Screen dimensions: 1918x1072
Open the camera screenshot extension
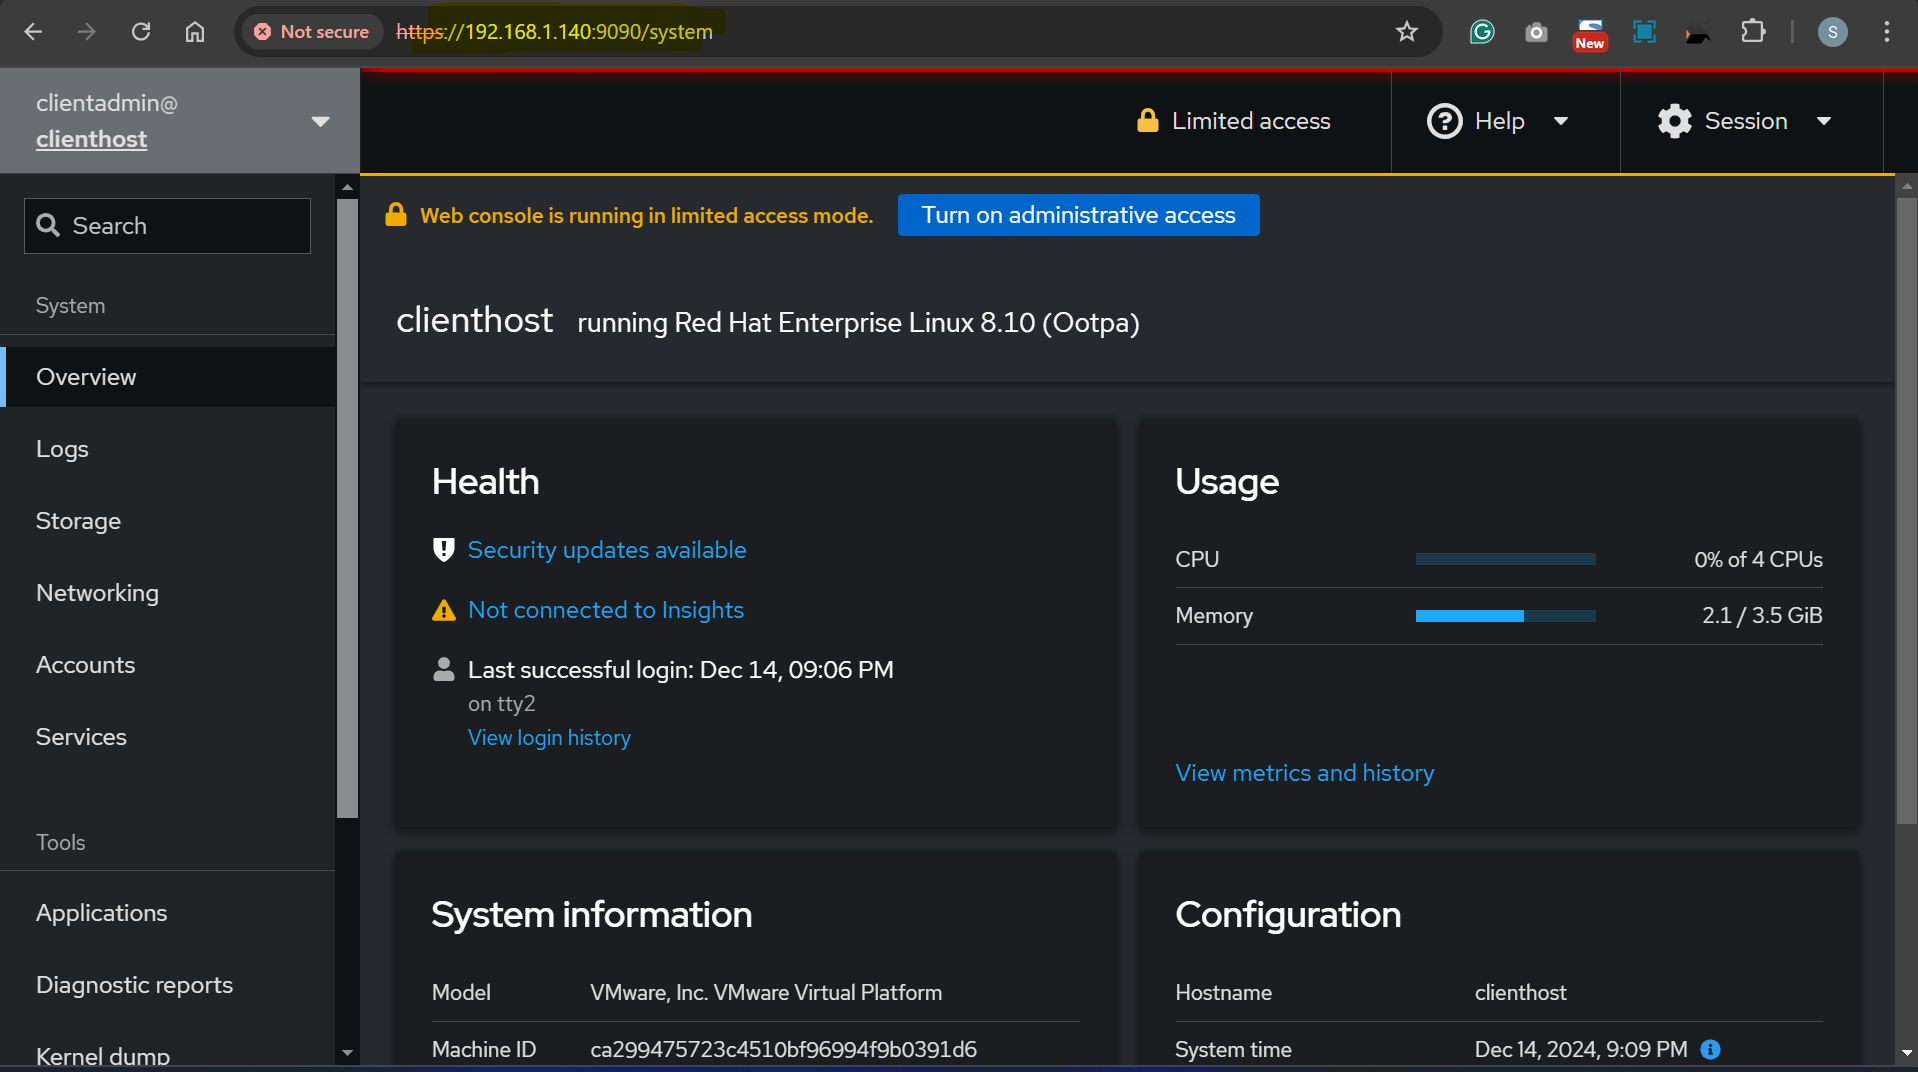pos(1536,32)
